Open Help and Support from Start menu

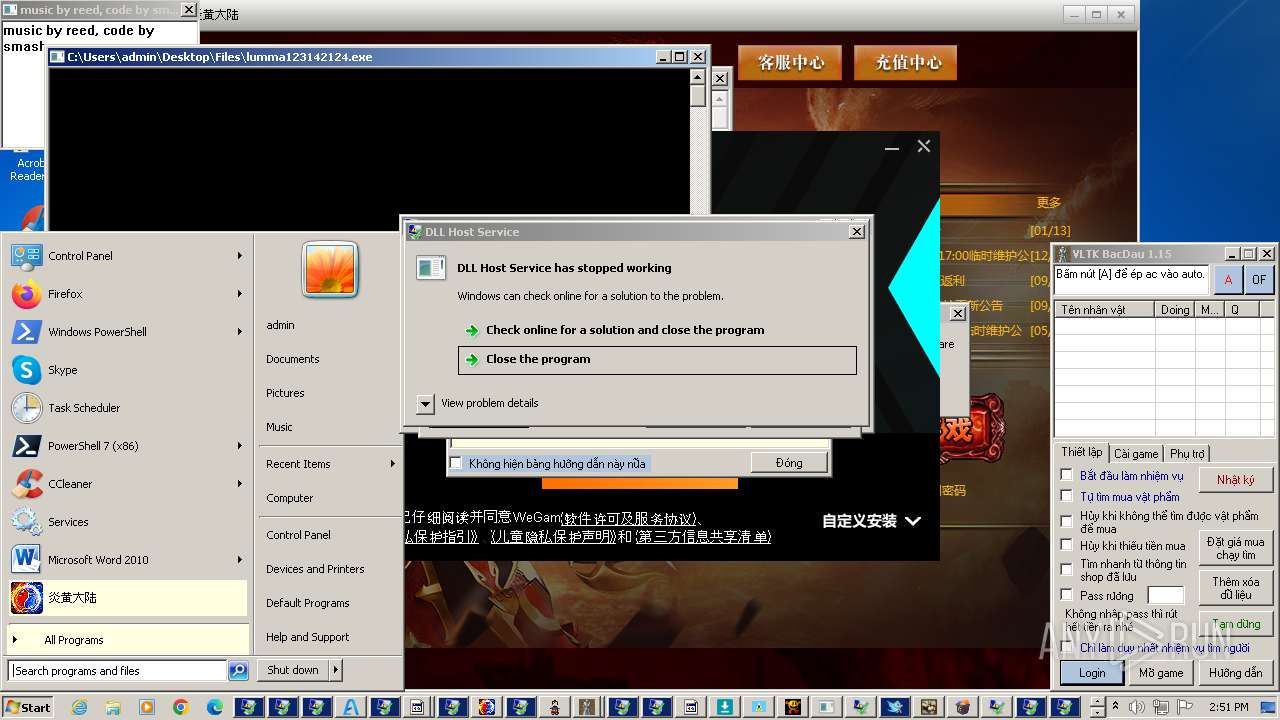tap(308, 637)
